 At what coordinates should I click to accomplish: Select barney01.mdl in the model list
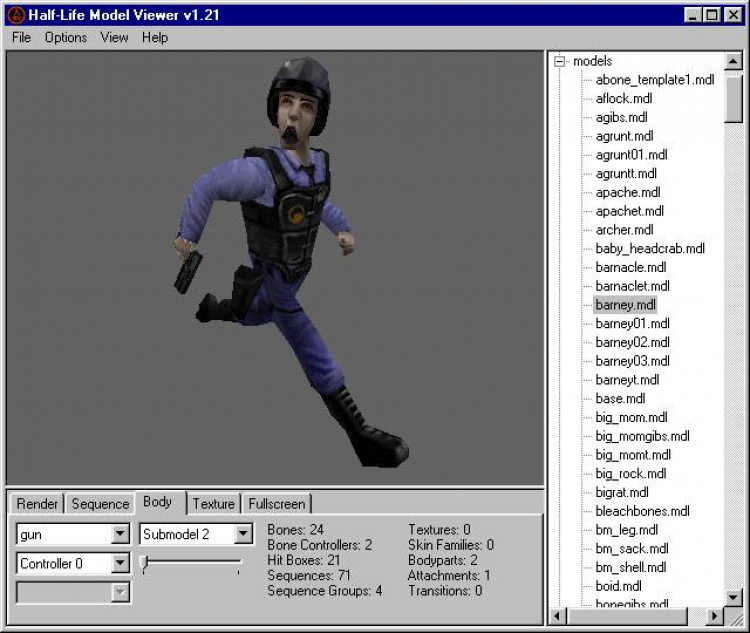632,323
